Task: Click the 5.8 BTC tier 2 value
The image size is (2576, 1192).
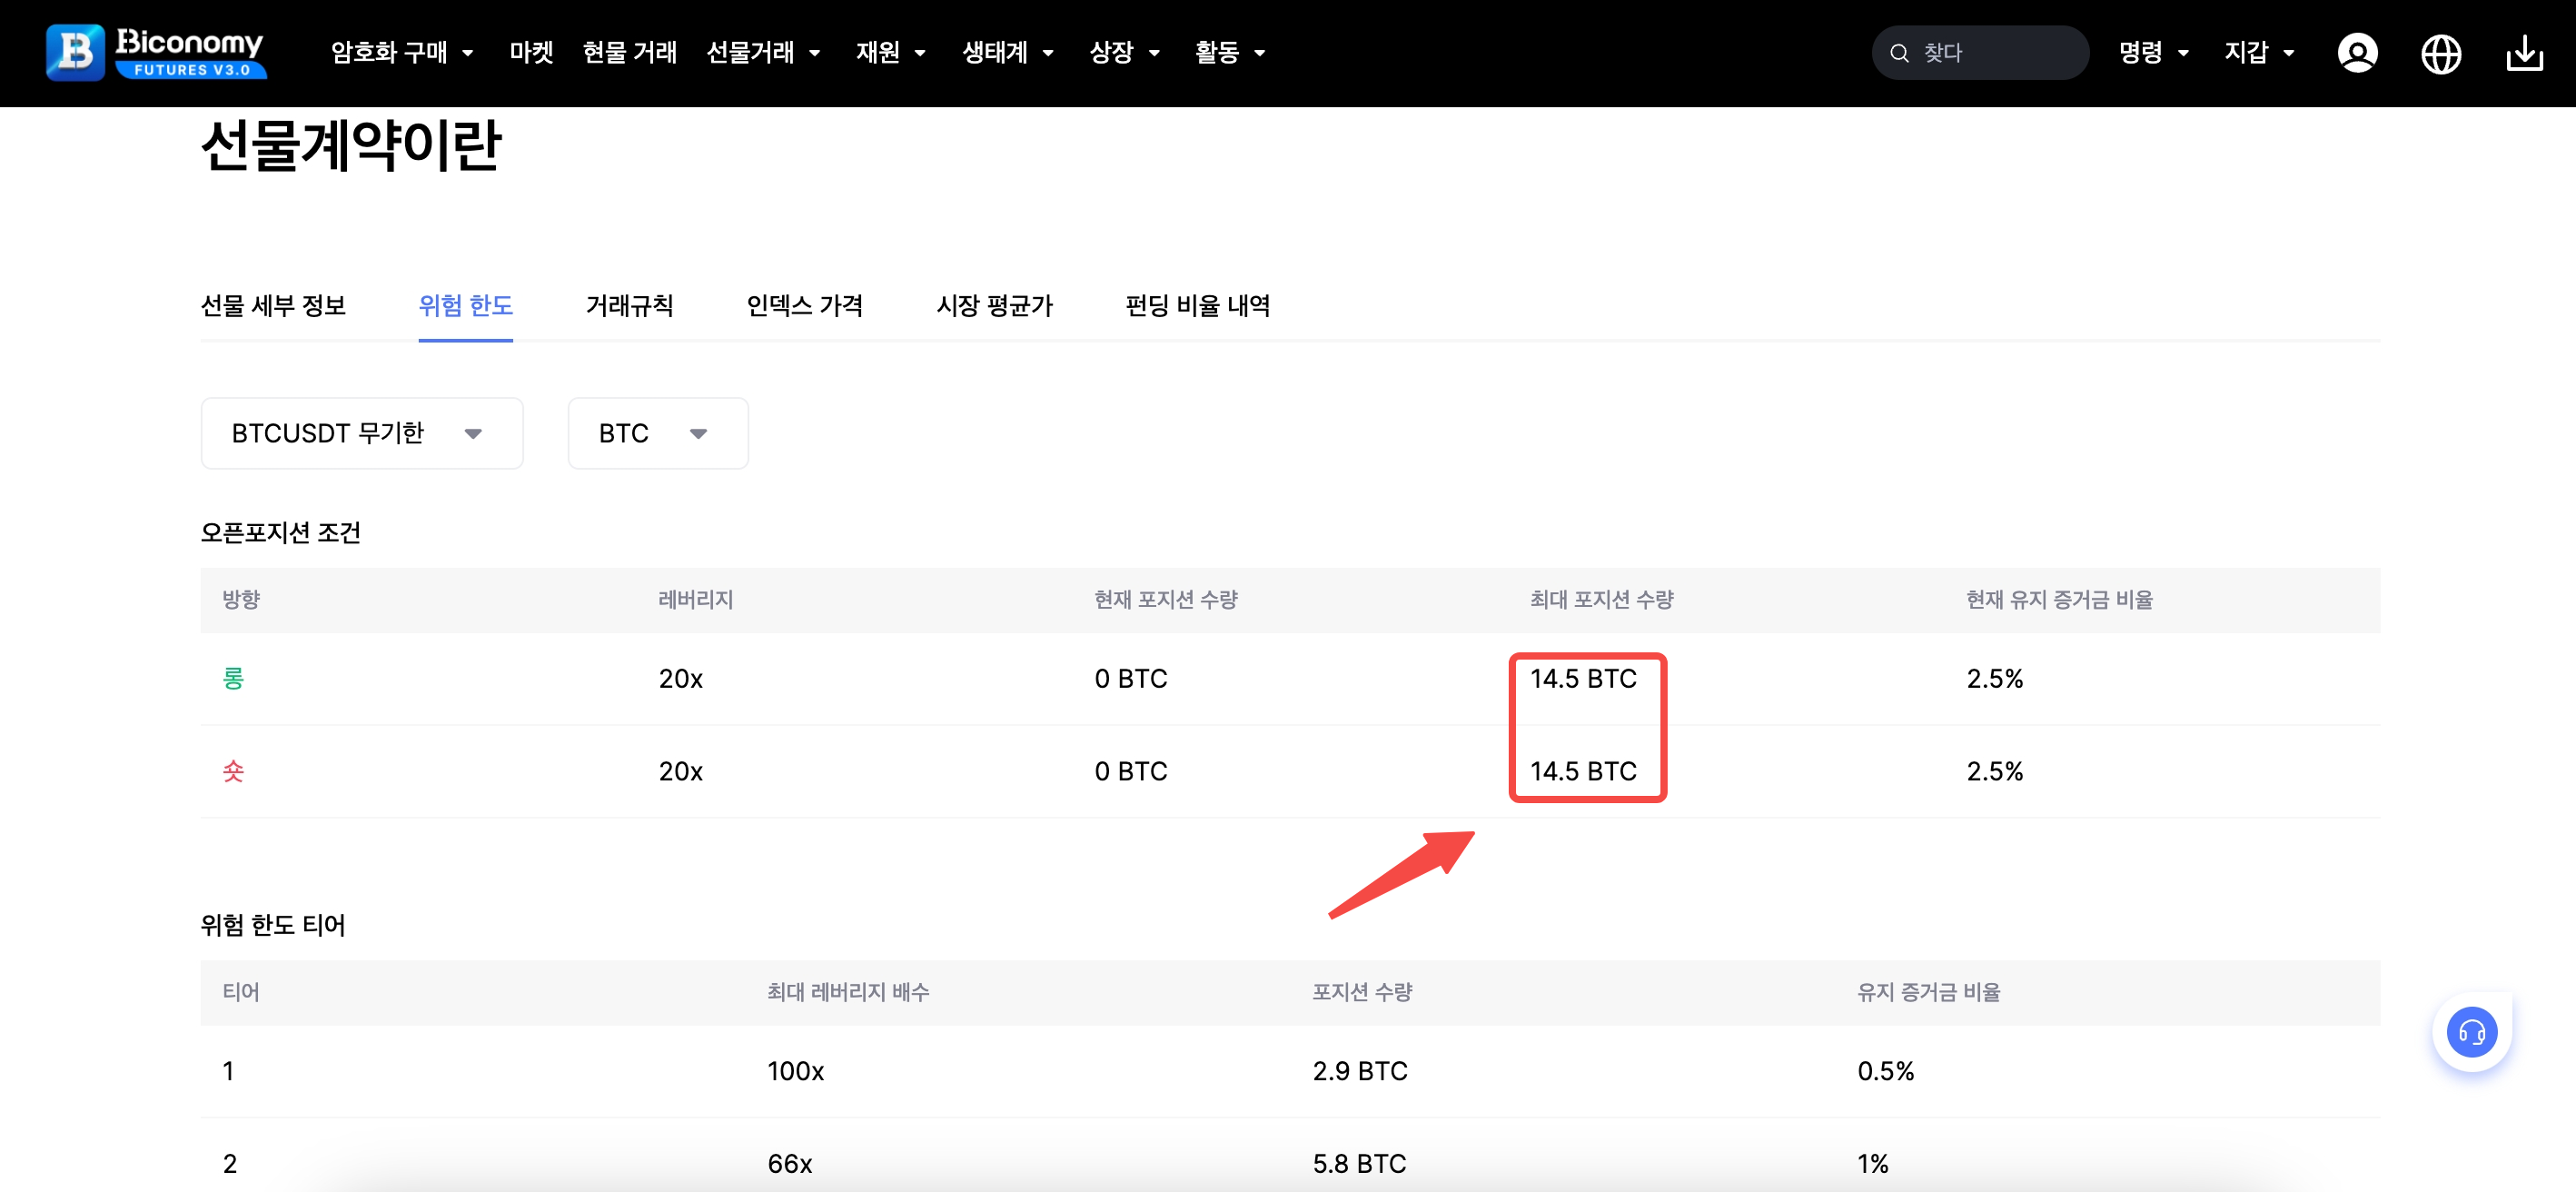Action: 1360,1164
